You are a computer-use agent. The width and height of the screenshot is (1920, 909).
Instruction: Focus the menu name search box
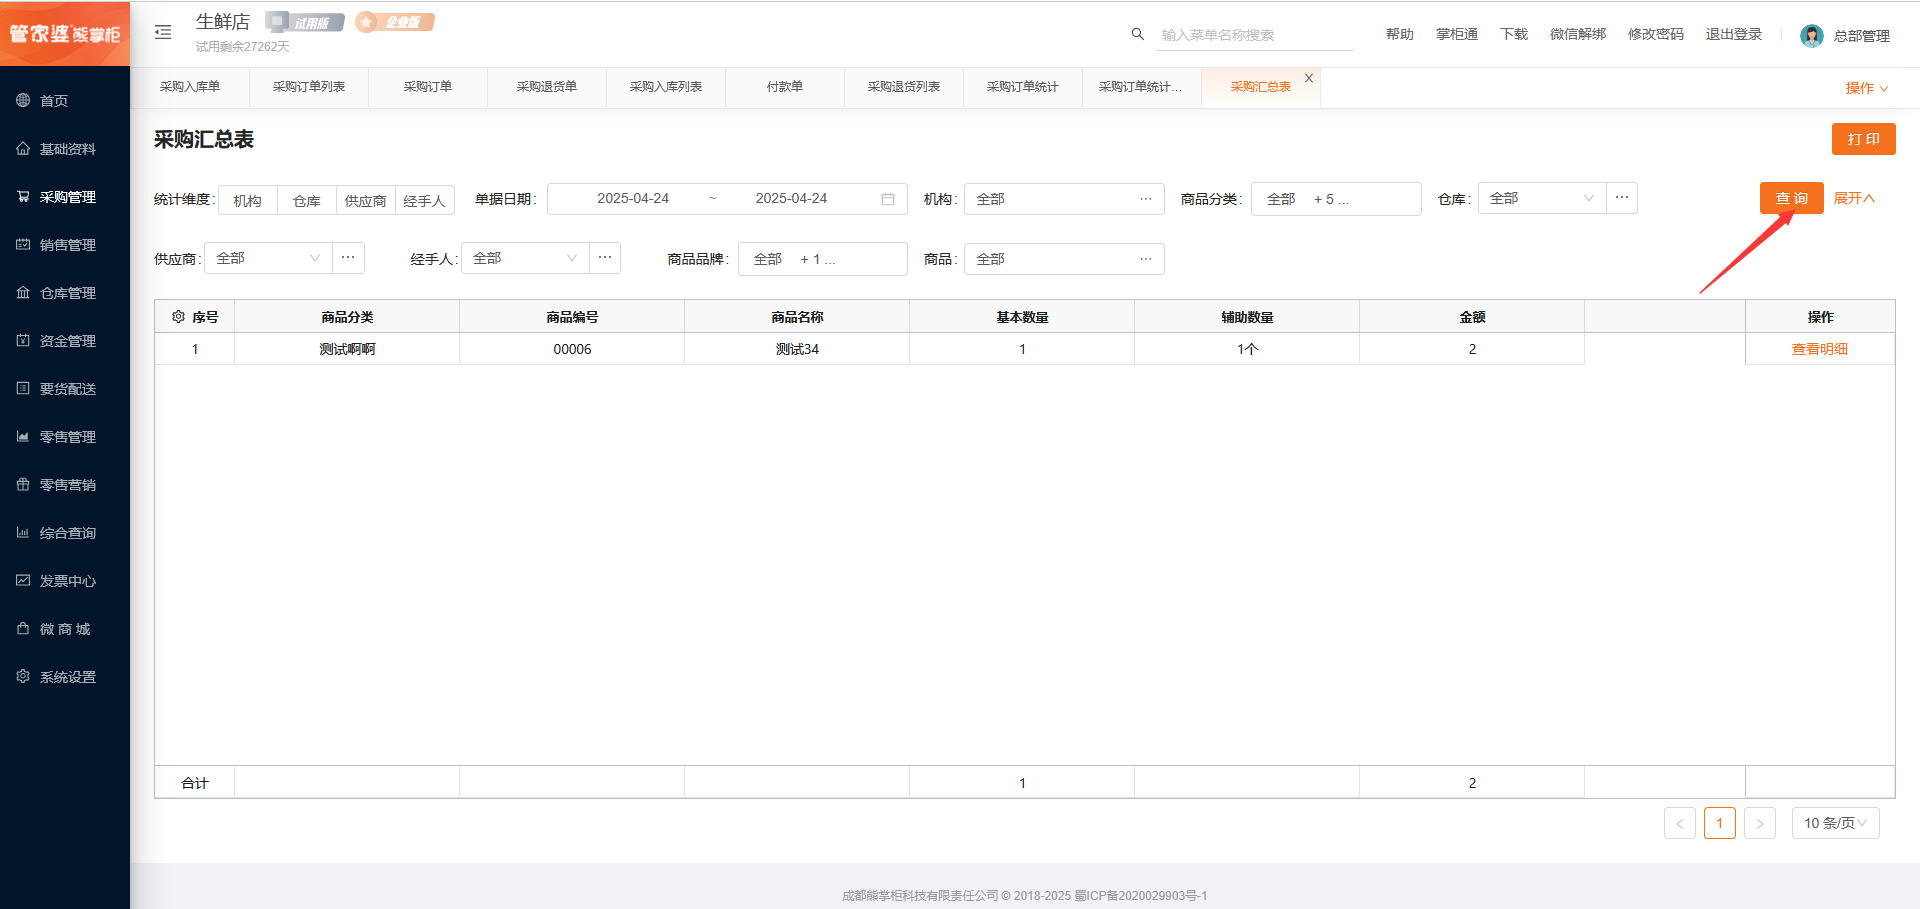point(1255,35)
